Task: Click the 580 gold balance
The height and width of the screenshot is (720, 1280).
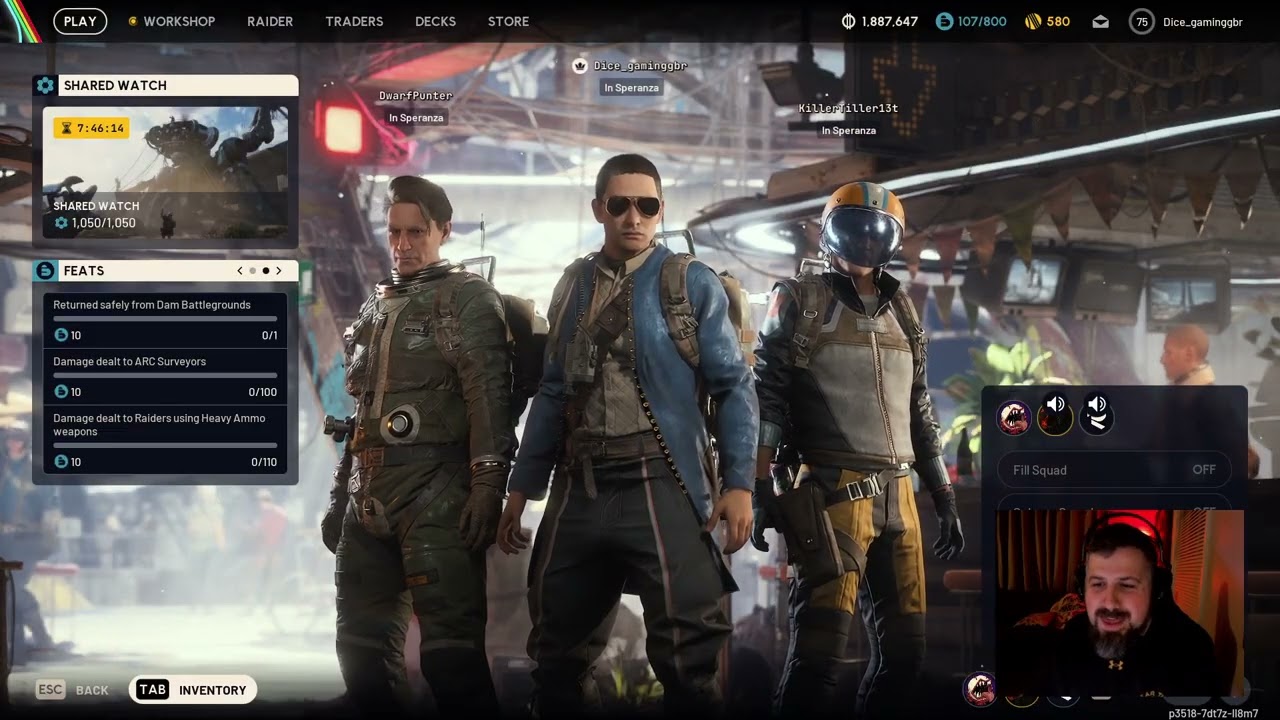Action: point(1058,21)
